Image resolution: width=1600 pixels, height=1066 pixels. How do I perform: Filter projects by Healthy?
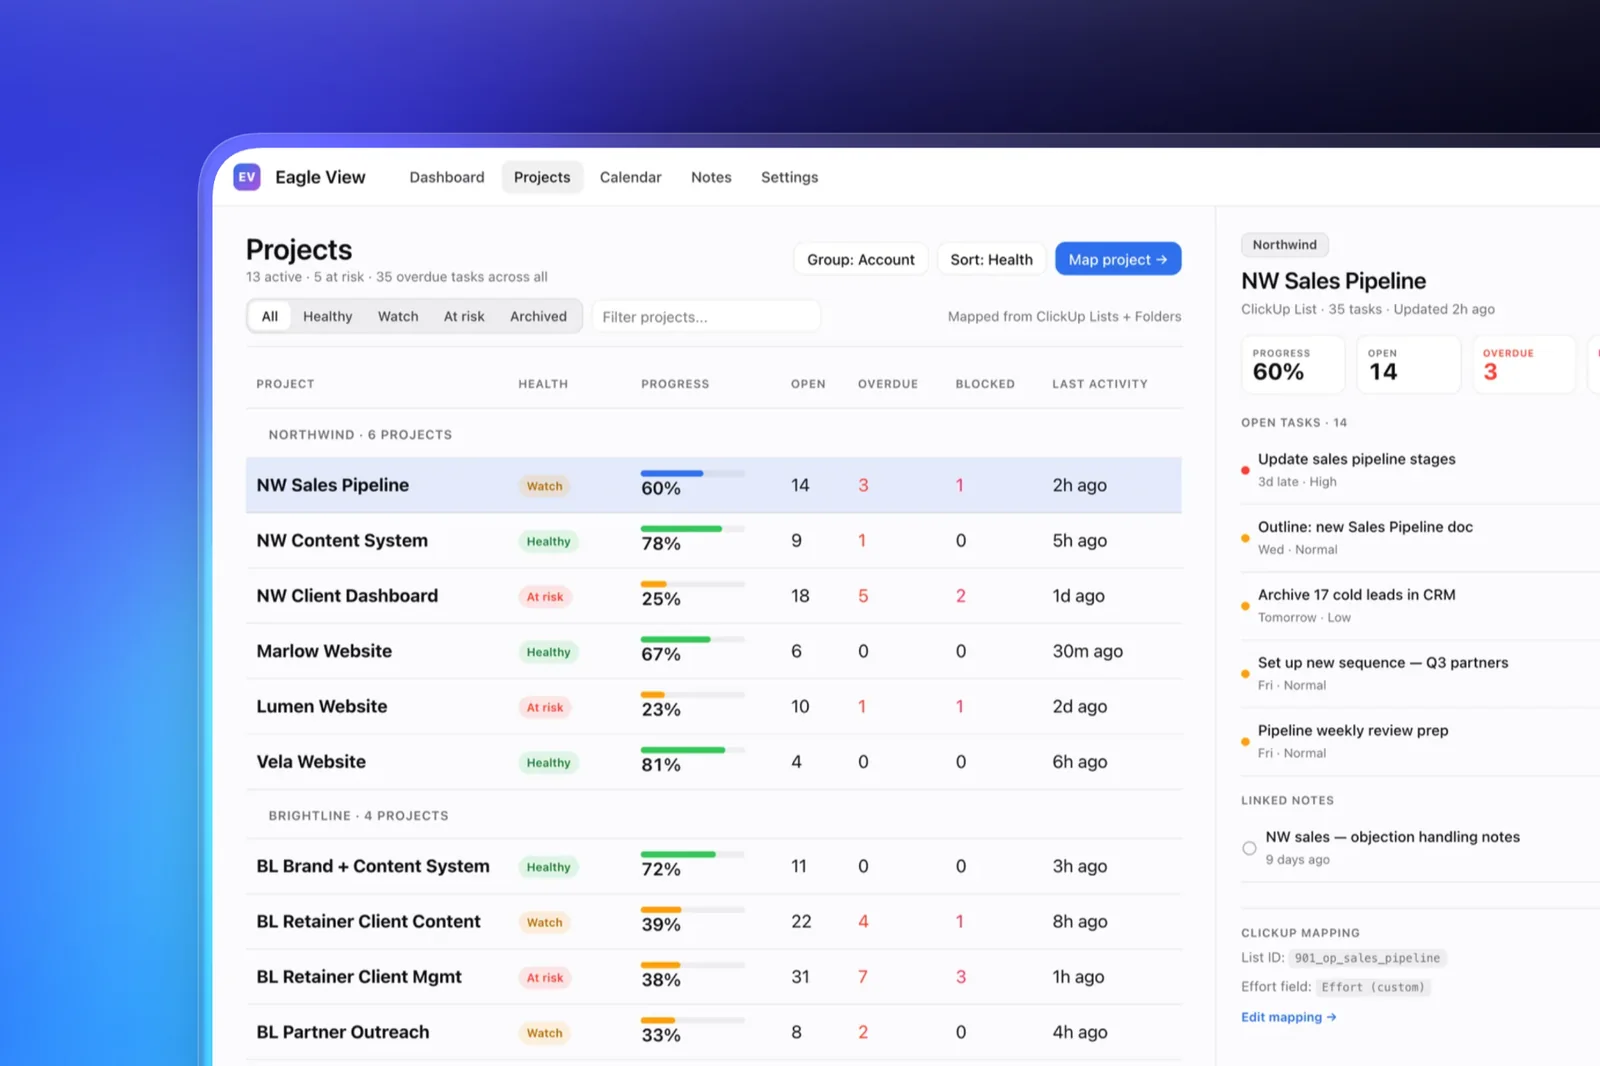coord(328,316)
